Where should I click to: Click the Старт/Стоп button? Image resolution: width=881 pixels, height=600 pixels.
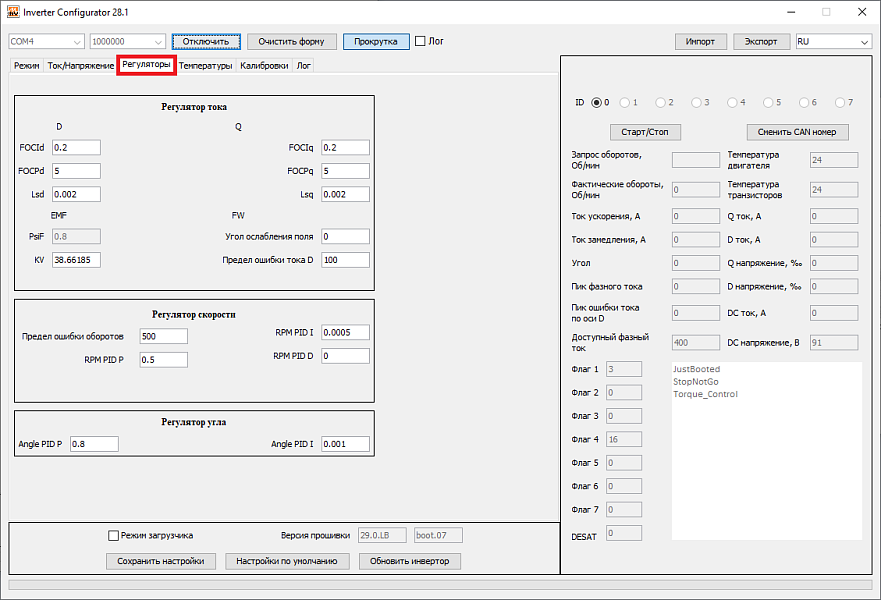click(x=645, y=132)
